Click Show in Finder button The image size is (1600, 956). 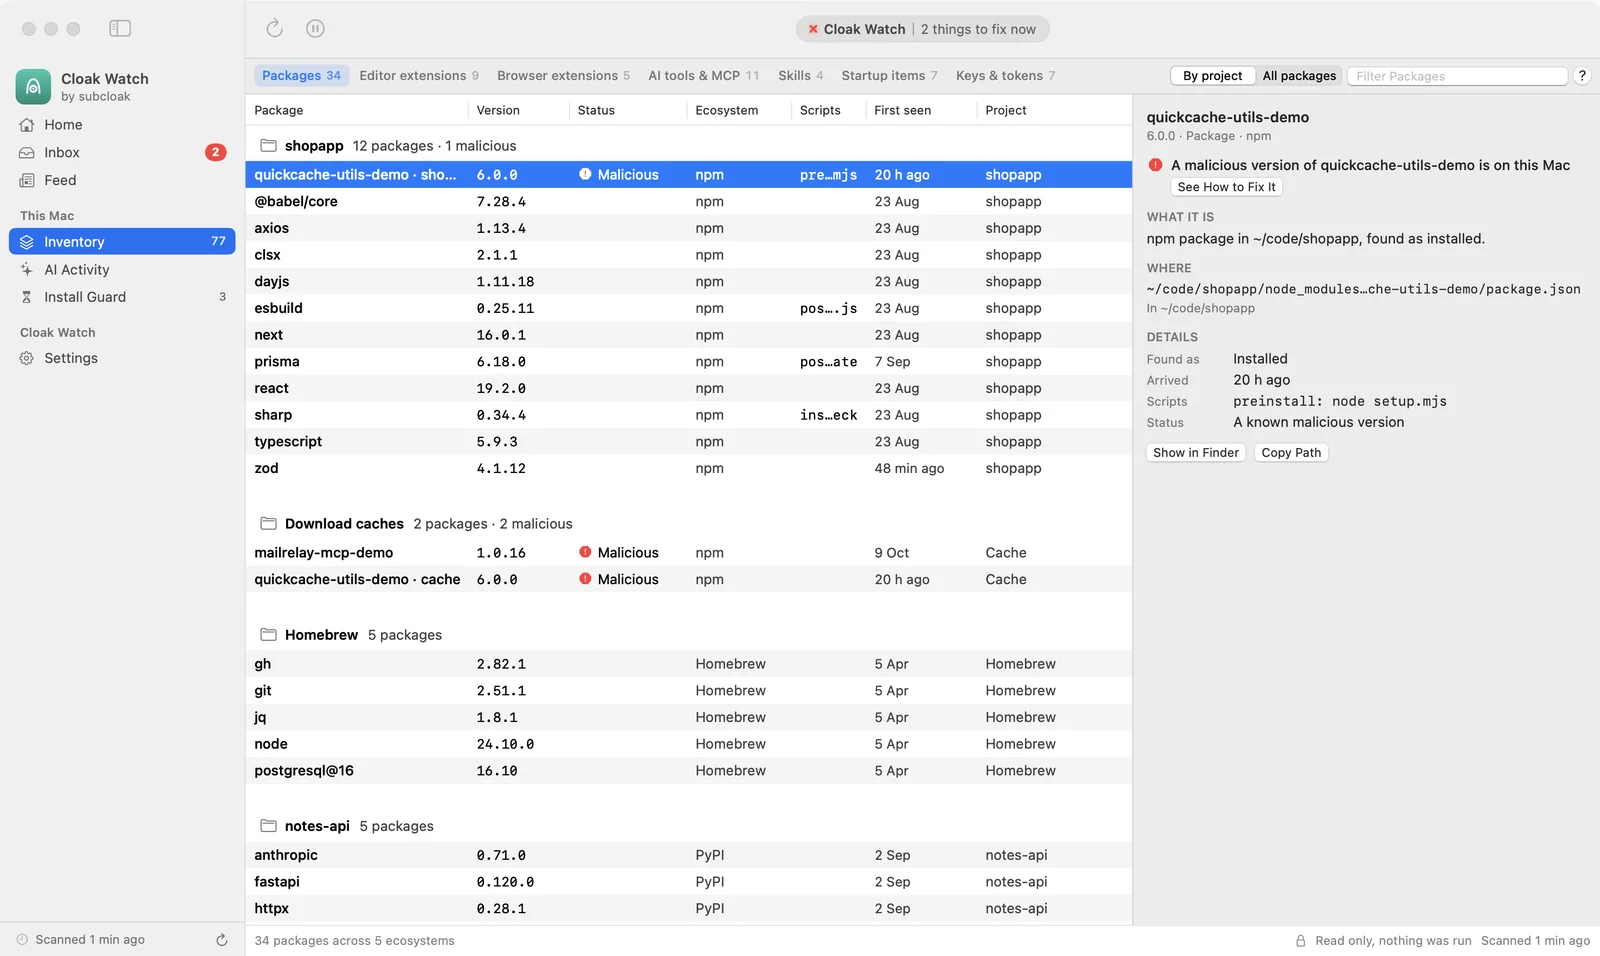1195,453
